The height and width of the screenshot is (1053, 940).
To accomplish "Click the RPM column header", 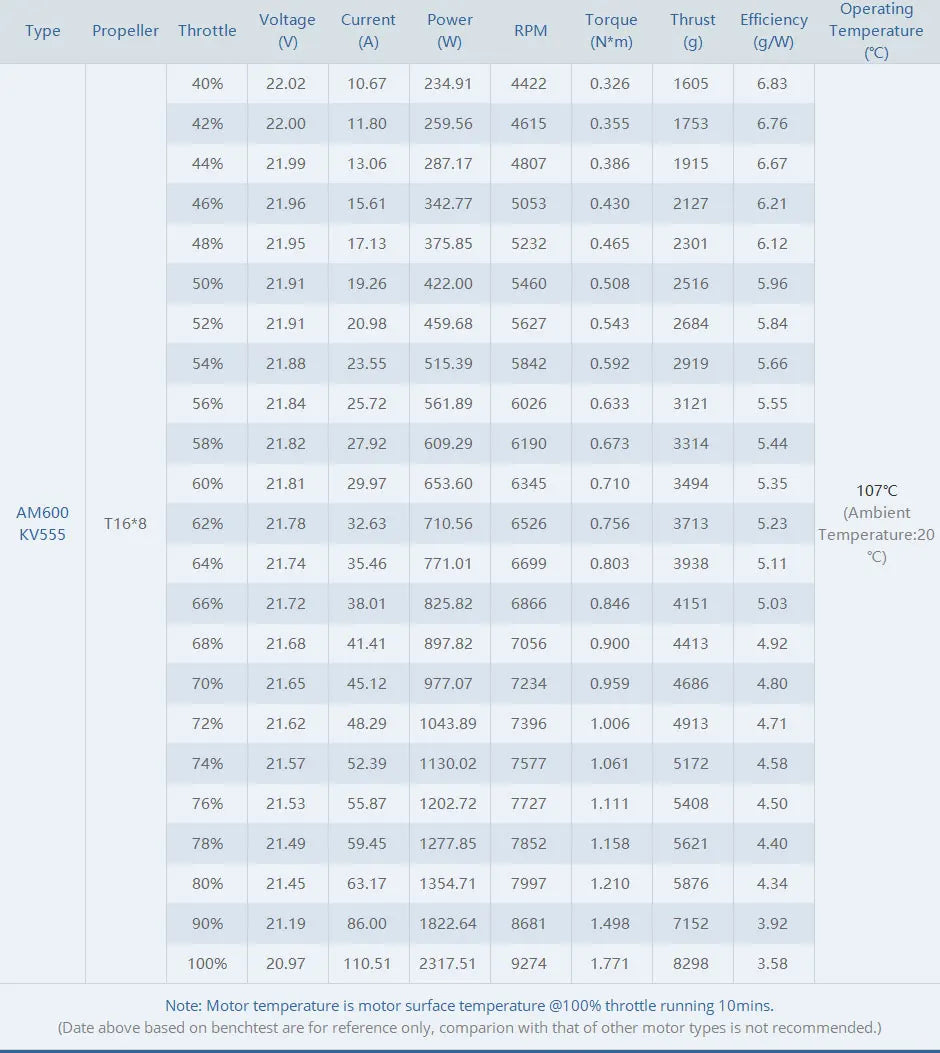I will pos(530,31).
